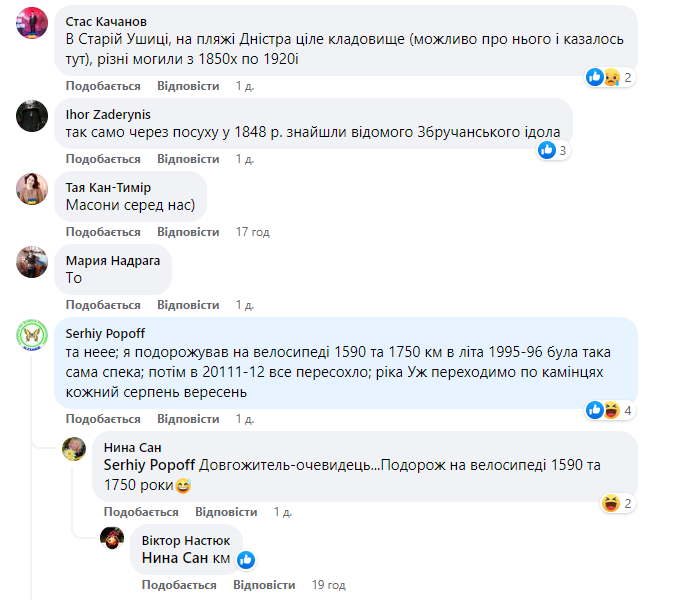Click Віктор Настюк's profile avatar
Viewport: 674px width, 600px height.
tap(112, 540)
